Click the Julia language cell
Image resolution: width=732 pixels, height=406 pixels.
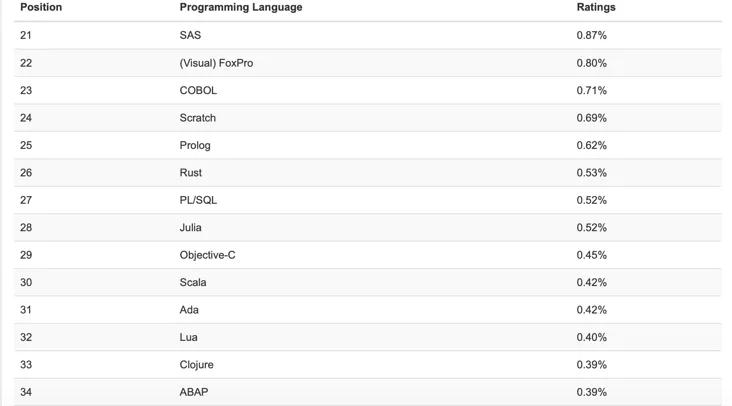coord(191,228)
